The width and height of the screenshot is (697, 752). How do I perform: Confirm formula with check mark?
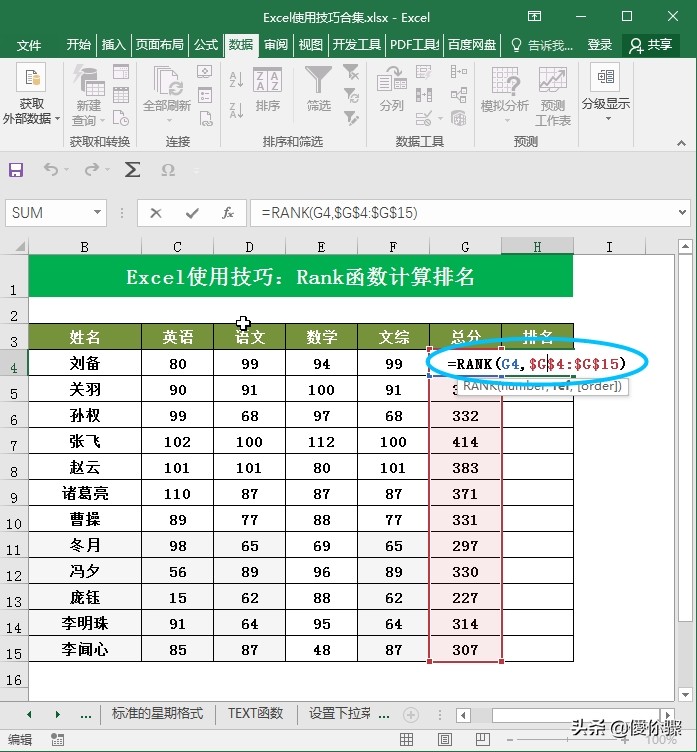192,213
